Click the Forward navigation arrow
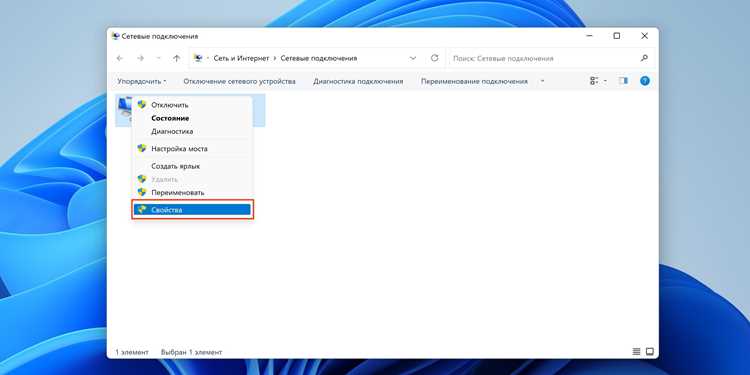 140,58
